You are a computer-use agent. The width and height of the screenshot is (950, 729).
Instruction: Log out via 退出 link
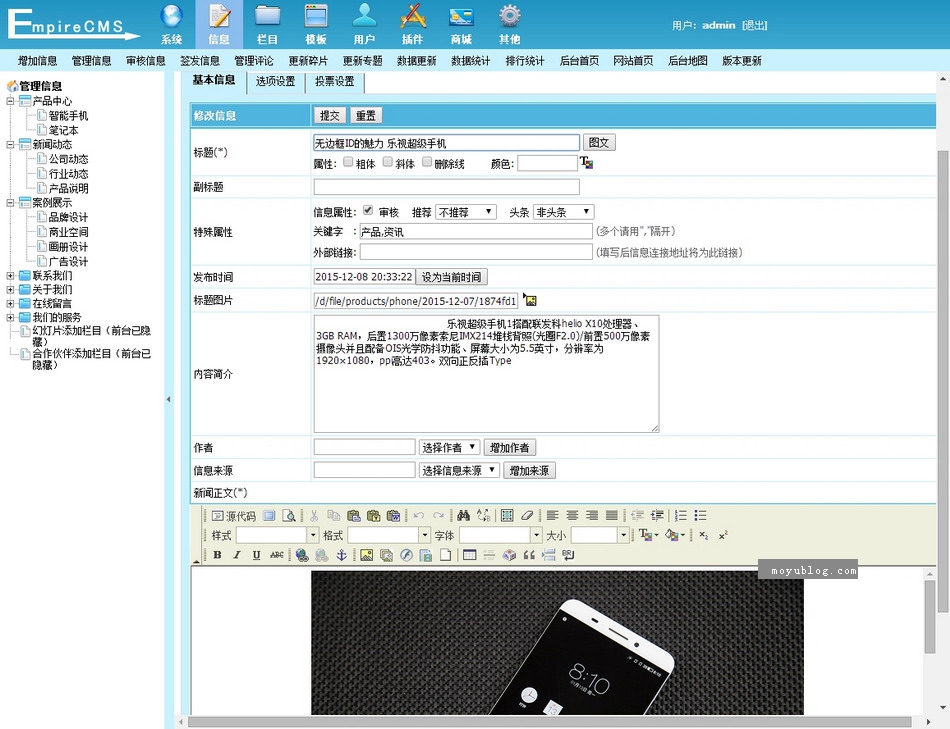coord(754,25)
